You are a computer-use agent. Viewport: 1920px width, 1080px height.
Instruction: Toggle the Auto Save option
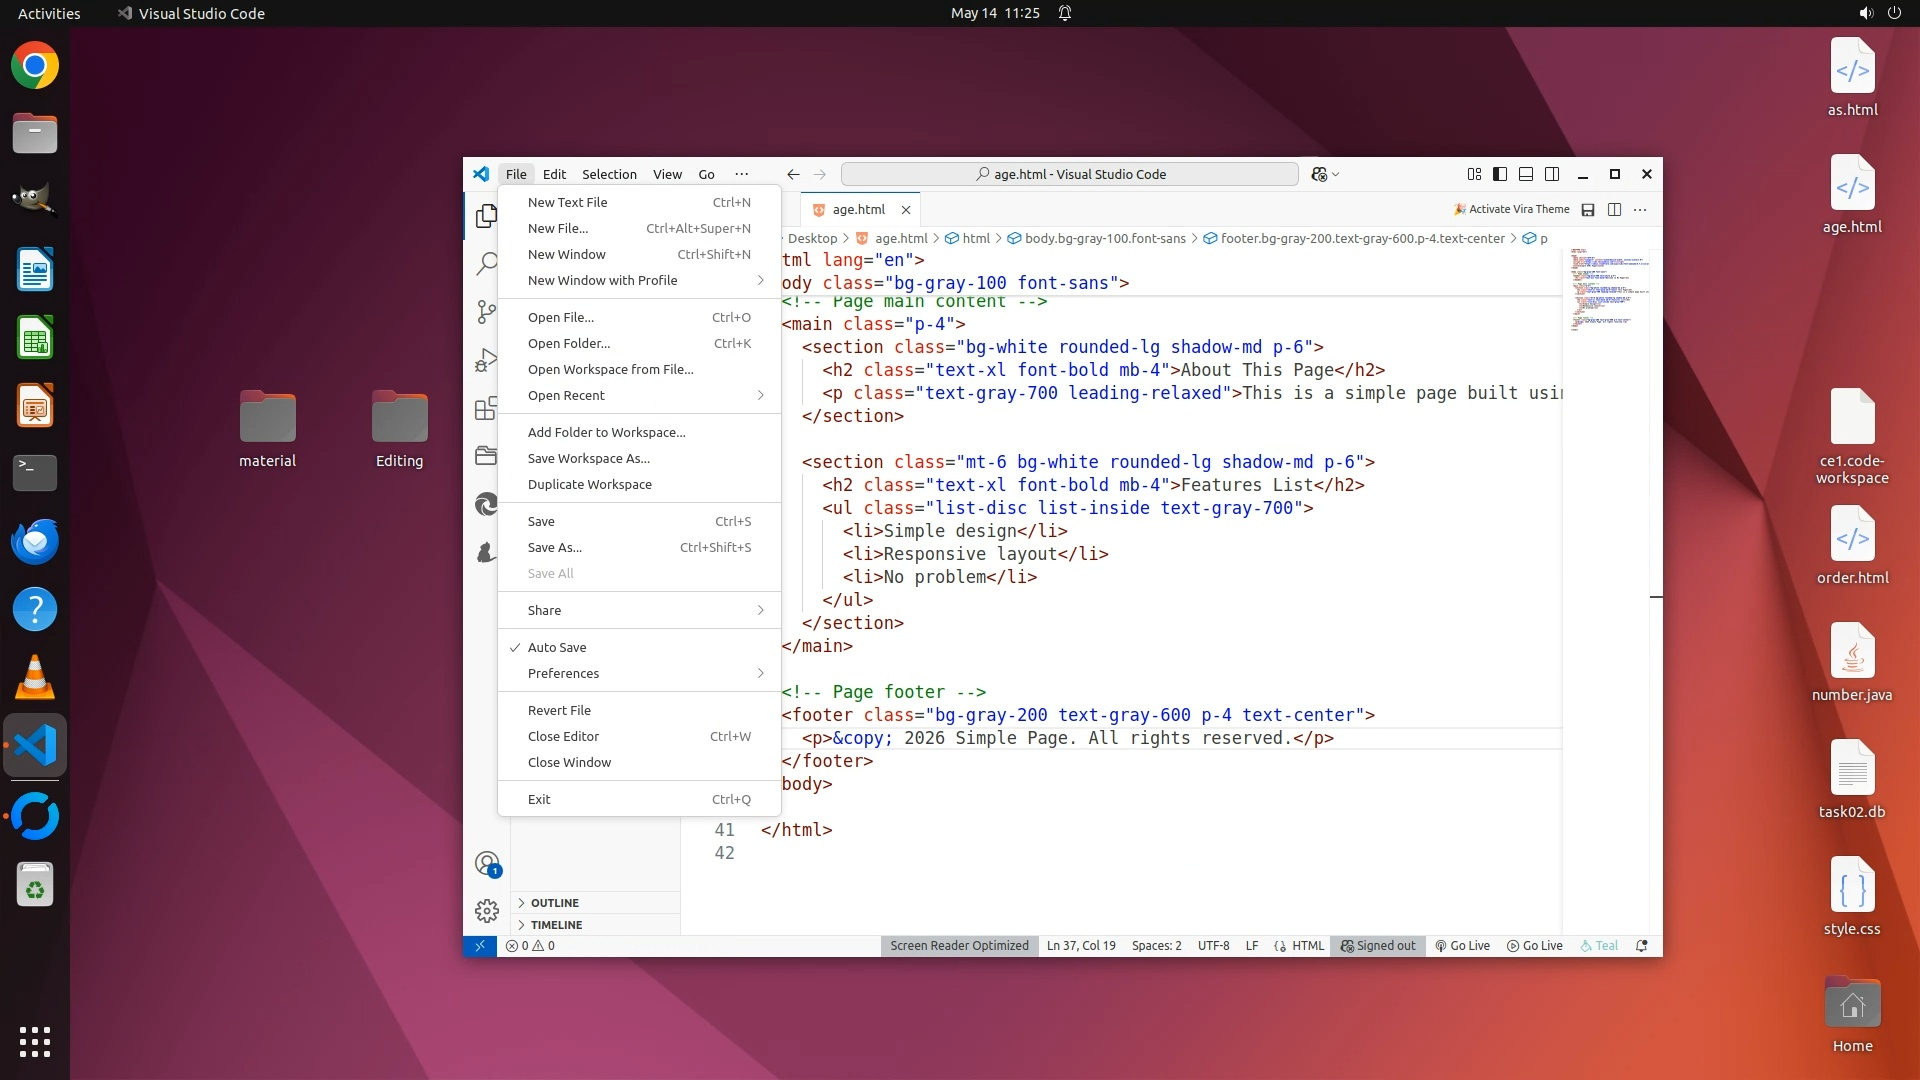(557, 647)
